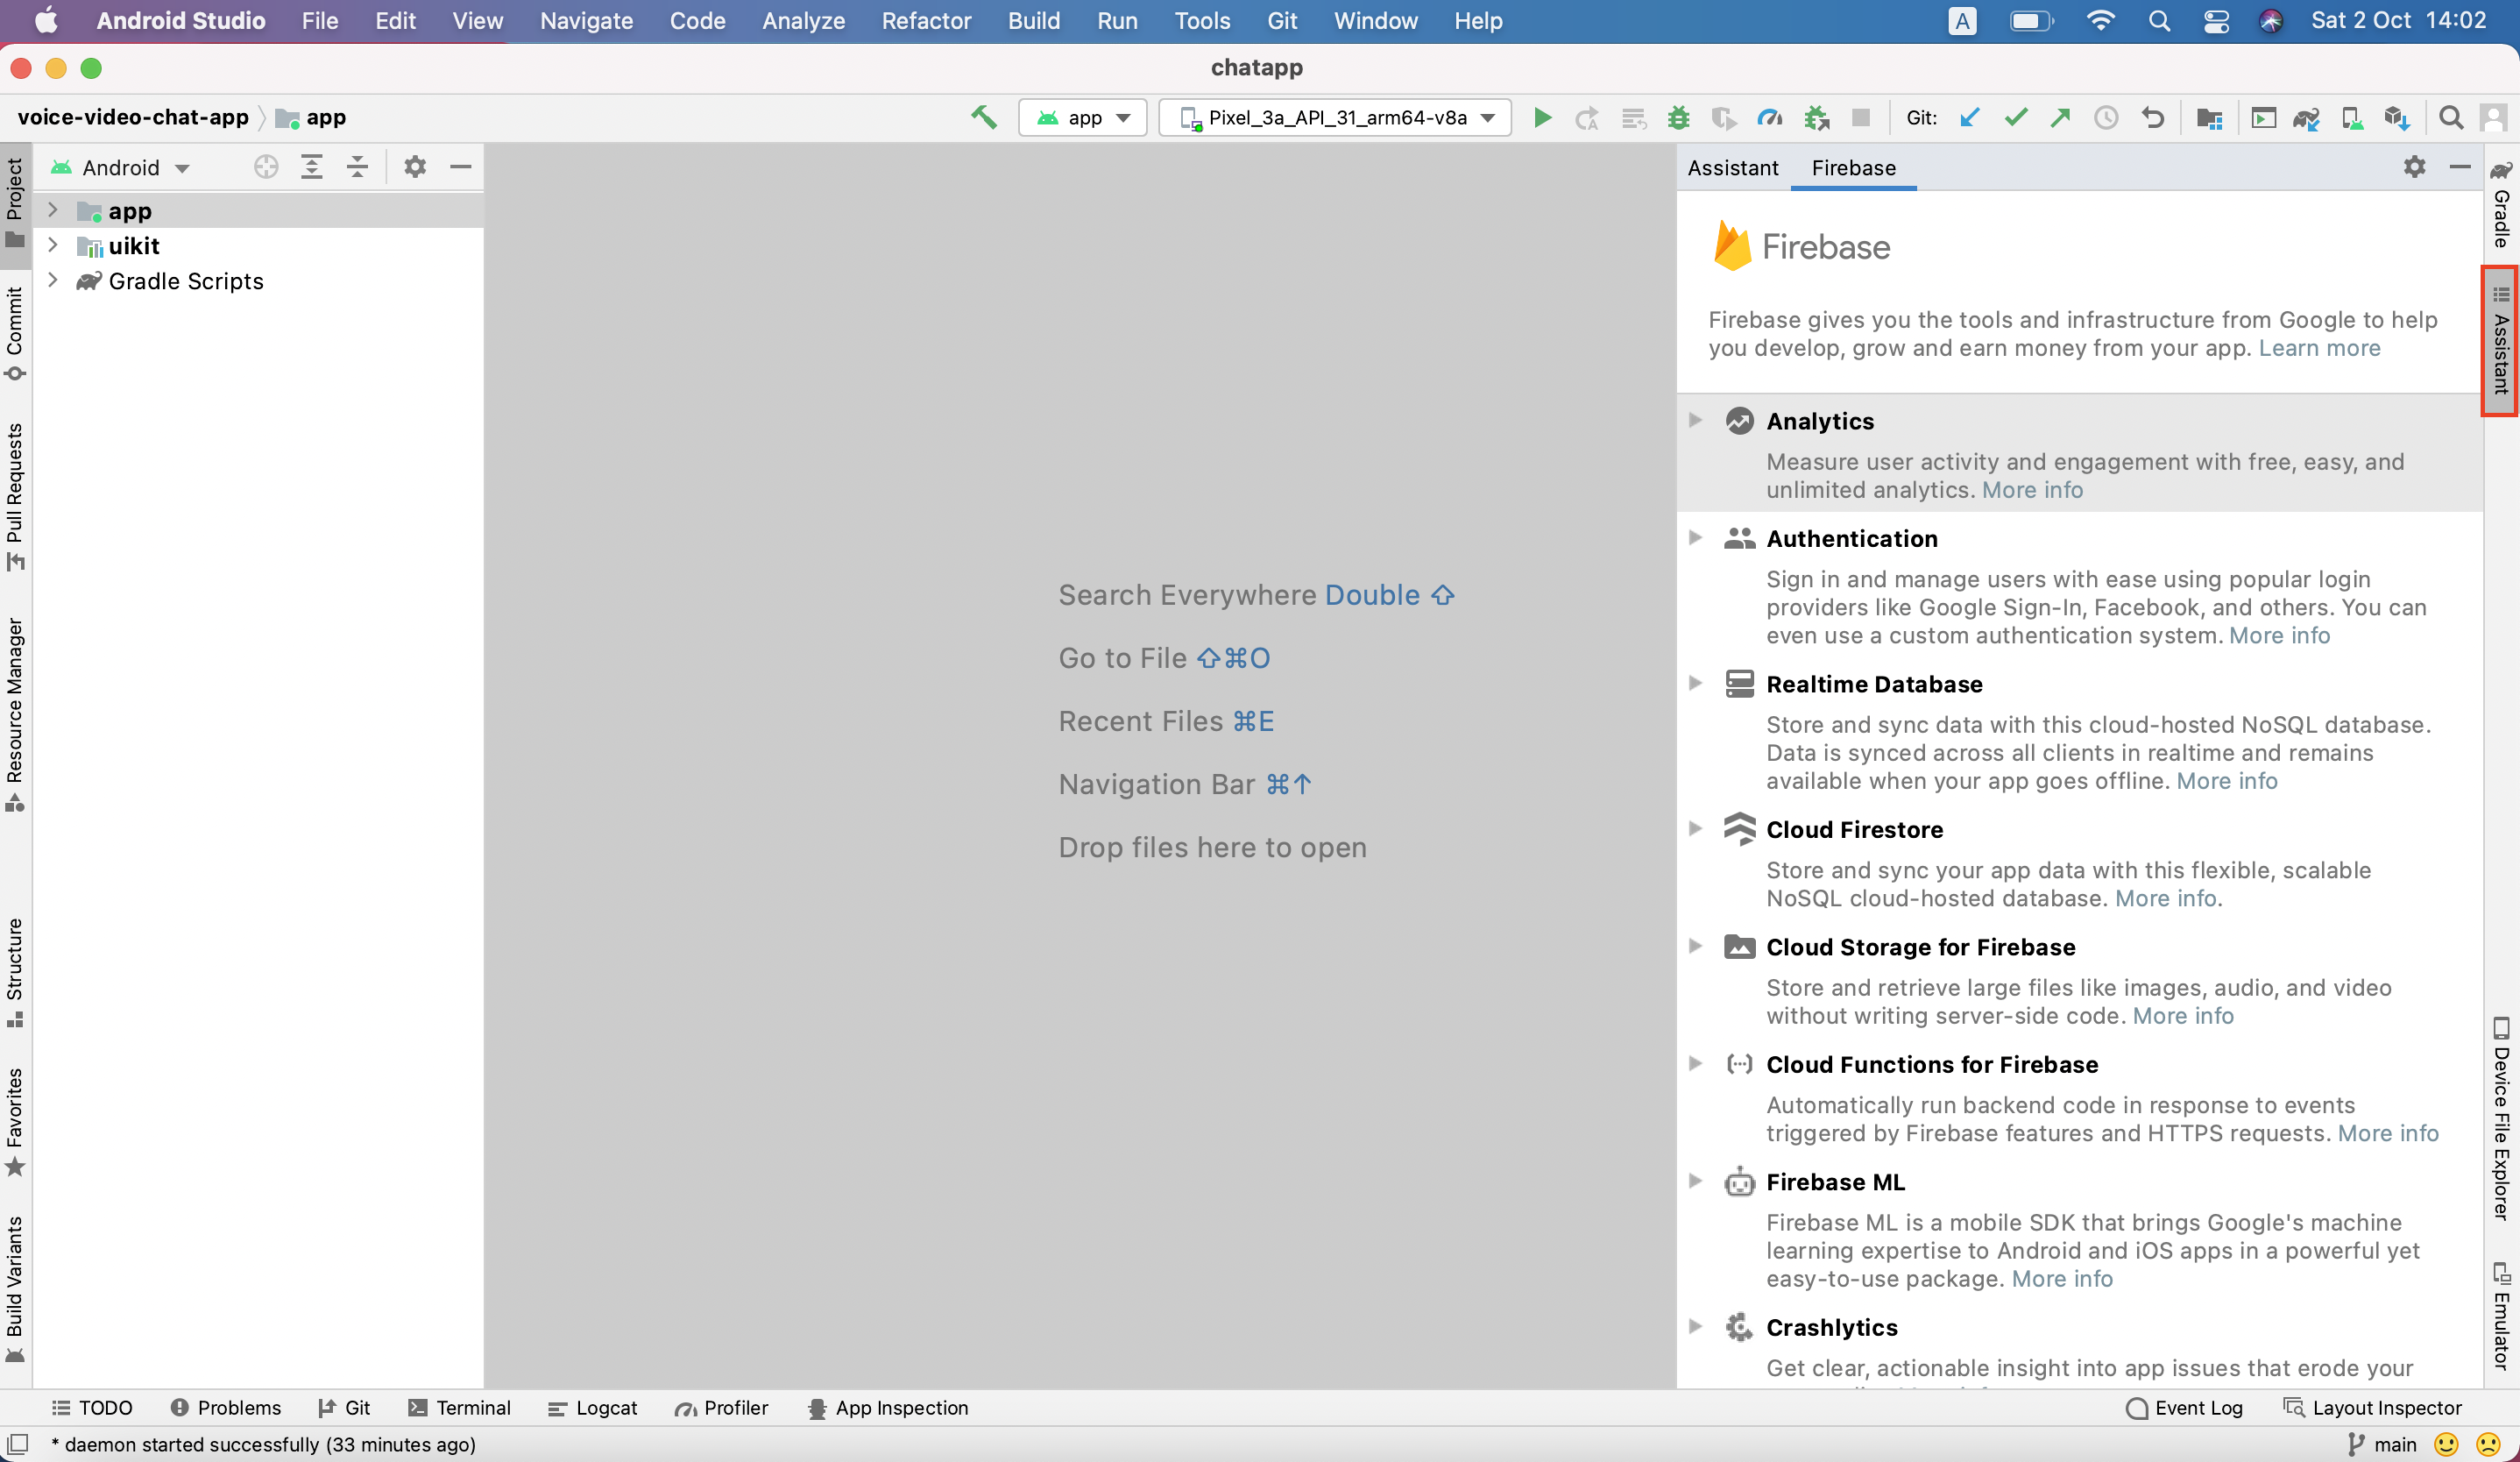Open the AVD Manager device icon
Viewport: 2520px width, 1462px height.
(x=2352, y=118)
